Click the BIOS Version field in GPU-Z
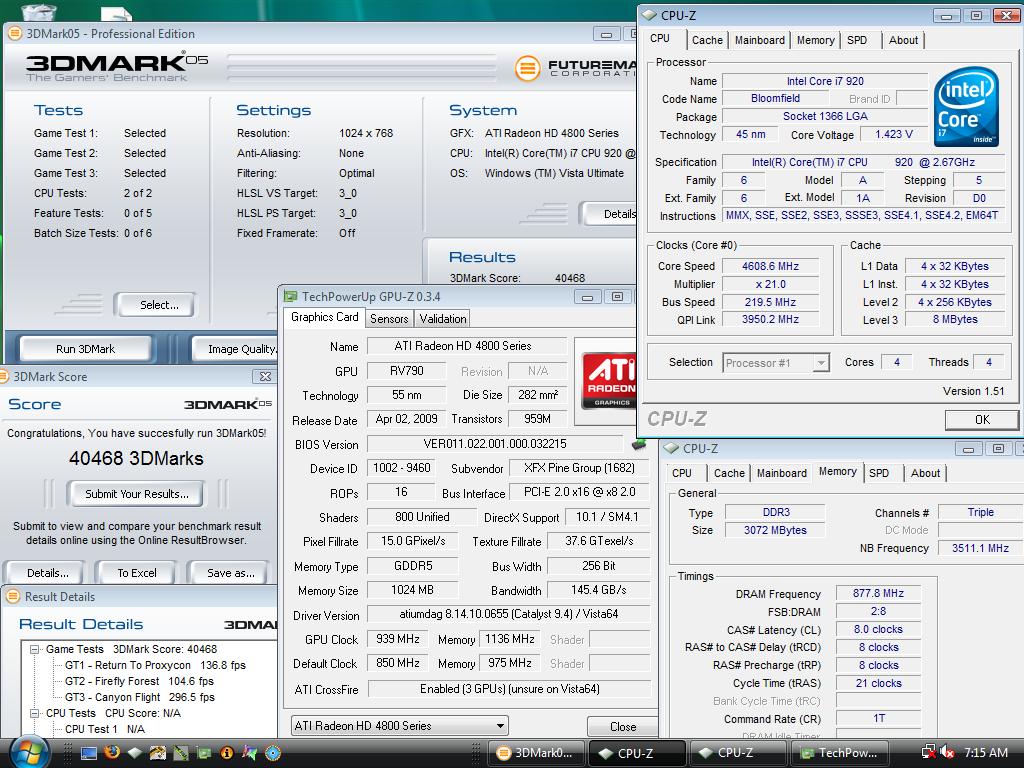This screenshot has width=1024, height=768. 495,444
